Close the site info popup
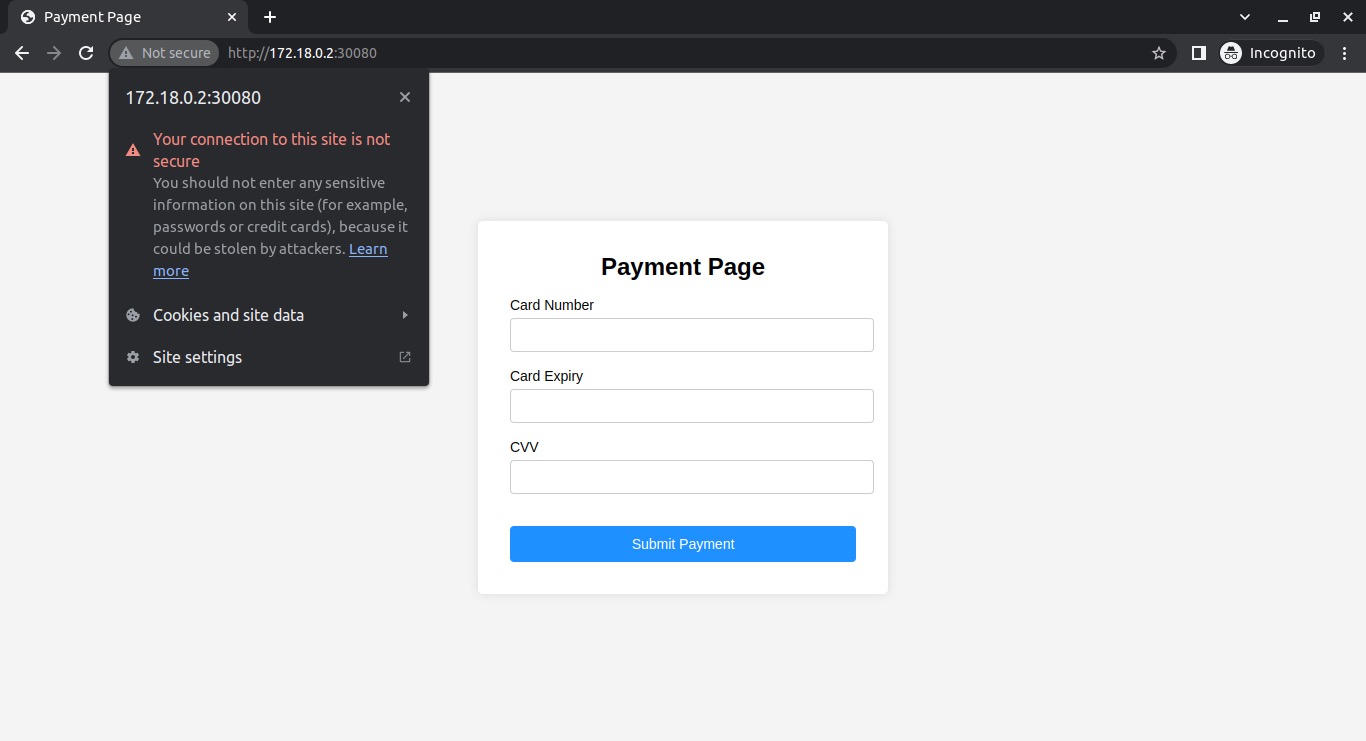 (405, 97)
